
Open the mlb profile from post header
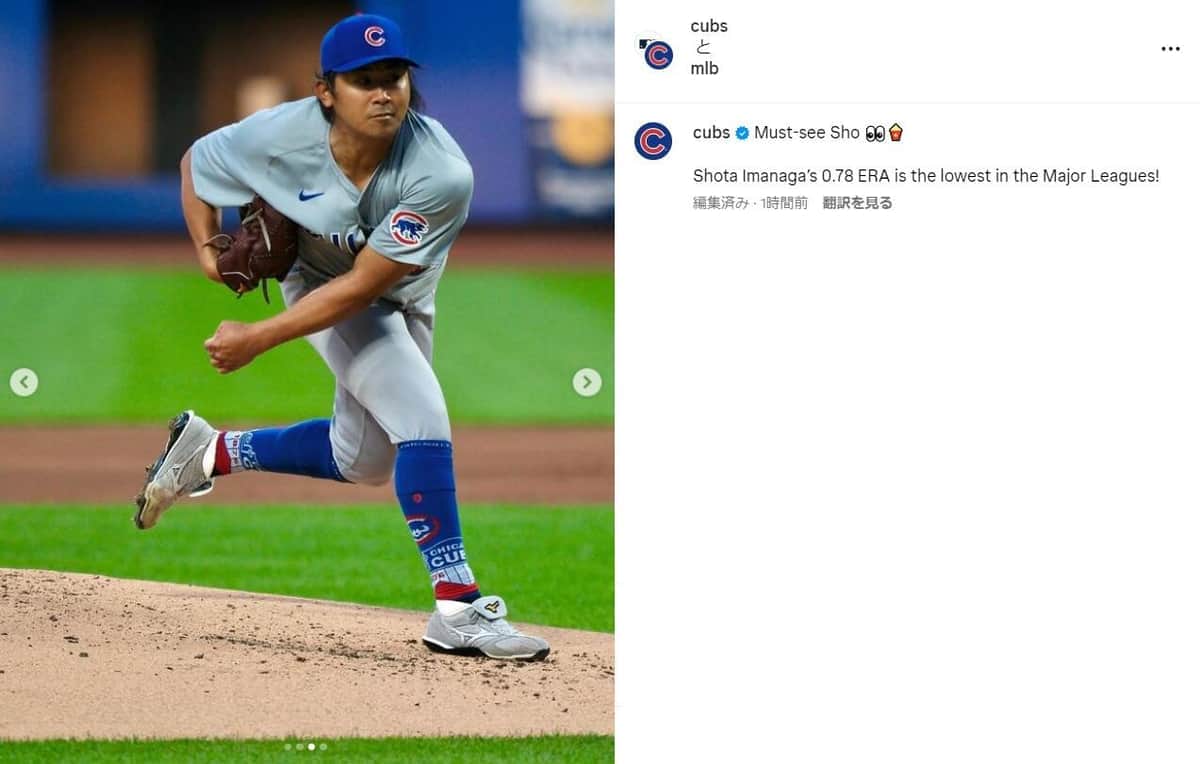704,69
